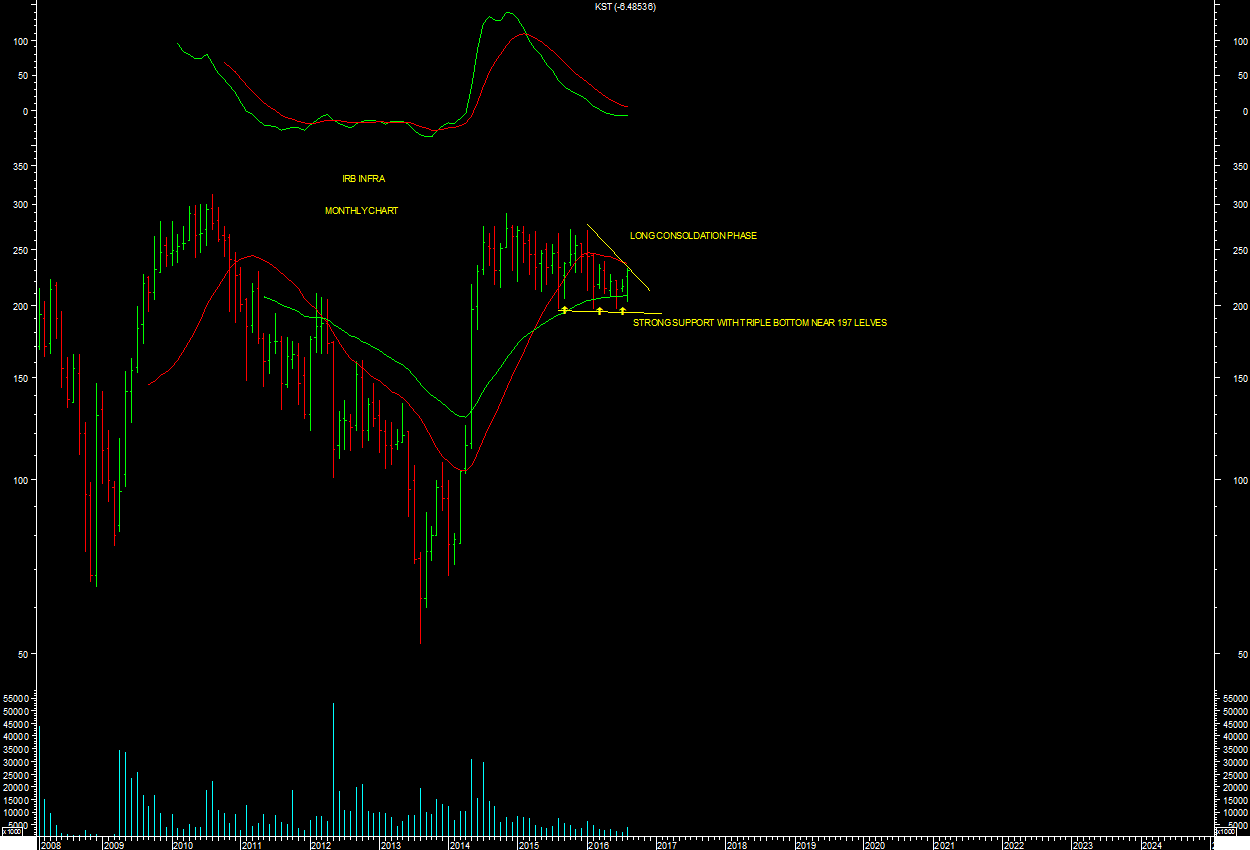1250x850 pixels.
Task: Click the 2020 label on the time axis
Action: point(874,845)
